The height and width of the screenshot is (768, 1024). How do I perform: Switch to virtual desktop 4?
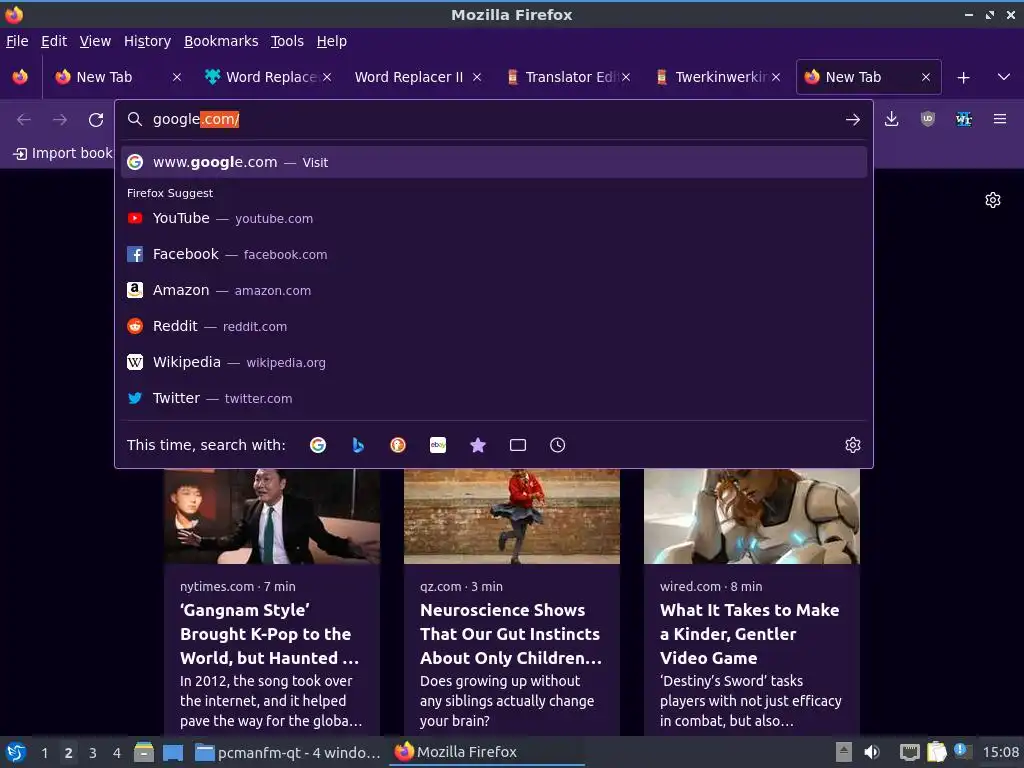pos(117,753)
